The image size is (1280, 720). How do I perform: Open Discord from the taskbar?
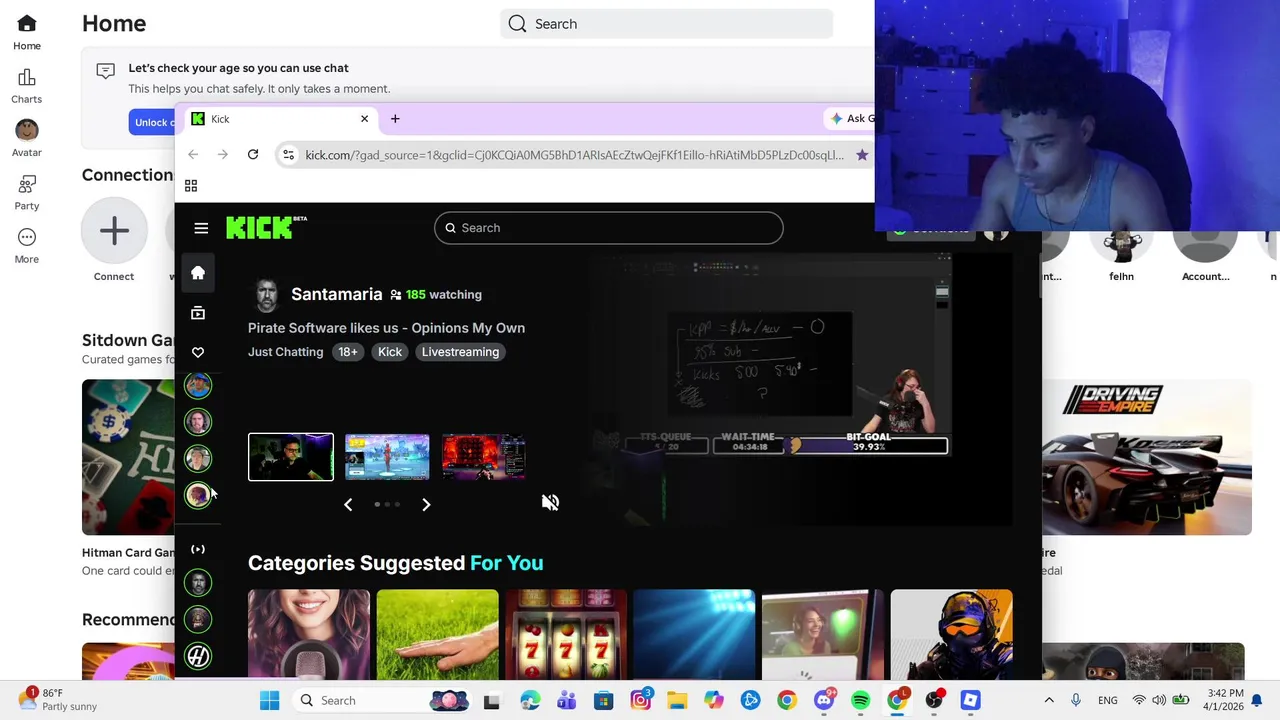pyautogui.click(x=824, y=701)
